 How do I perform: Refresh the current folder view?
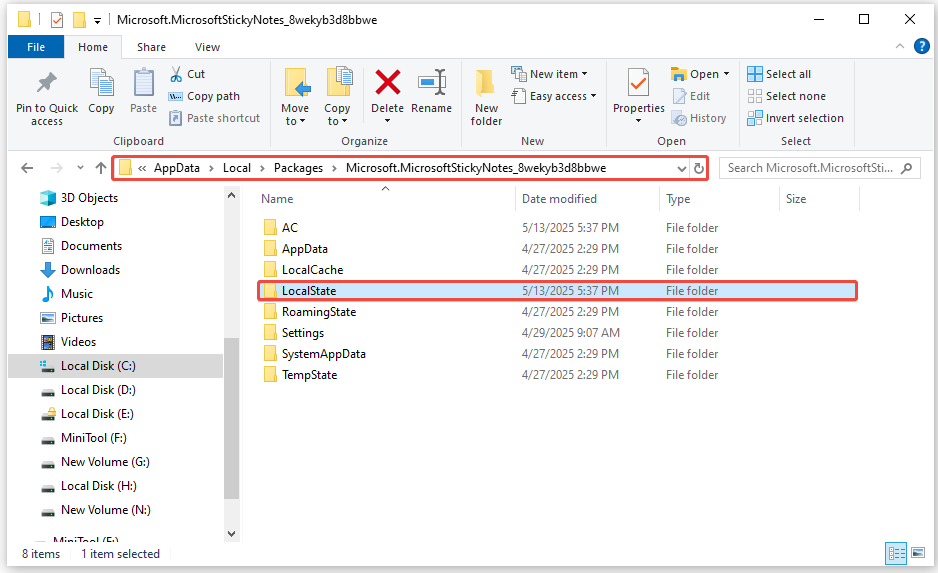(698, 169)
